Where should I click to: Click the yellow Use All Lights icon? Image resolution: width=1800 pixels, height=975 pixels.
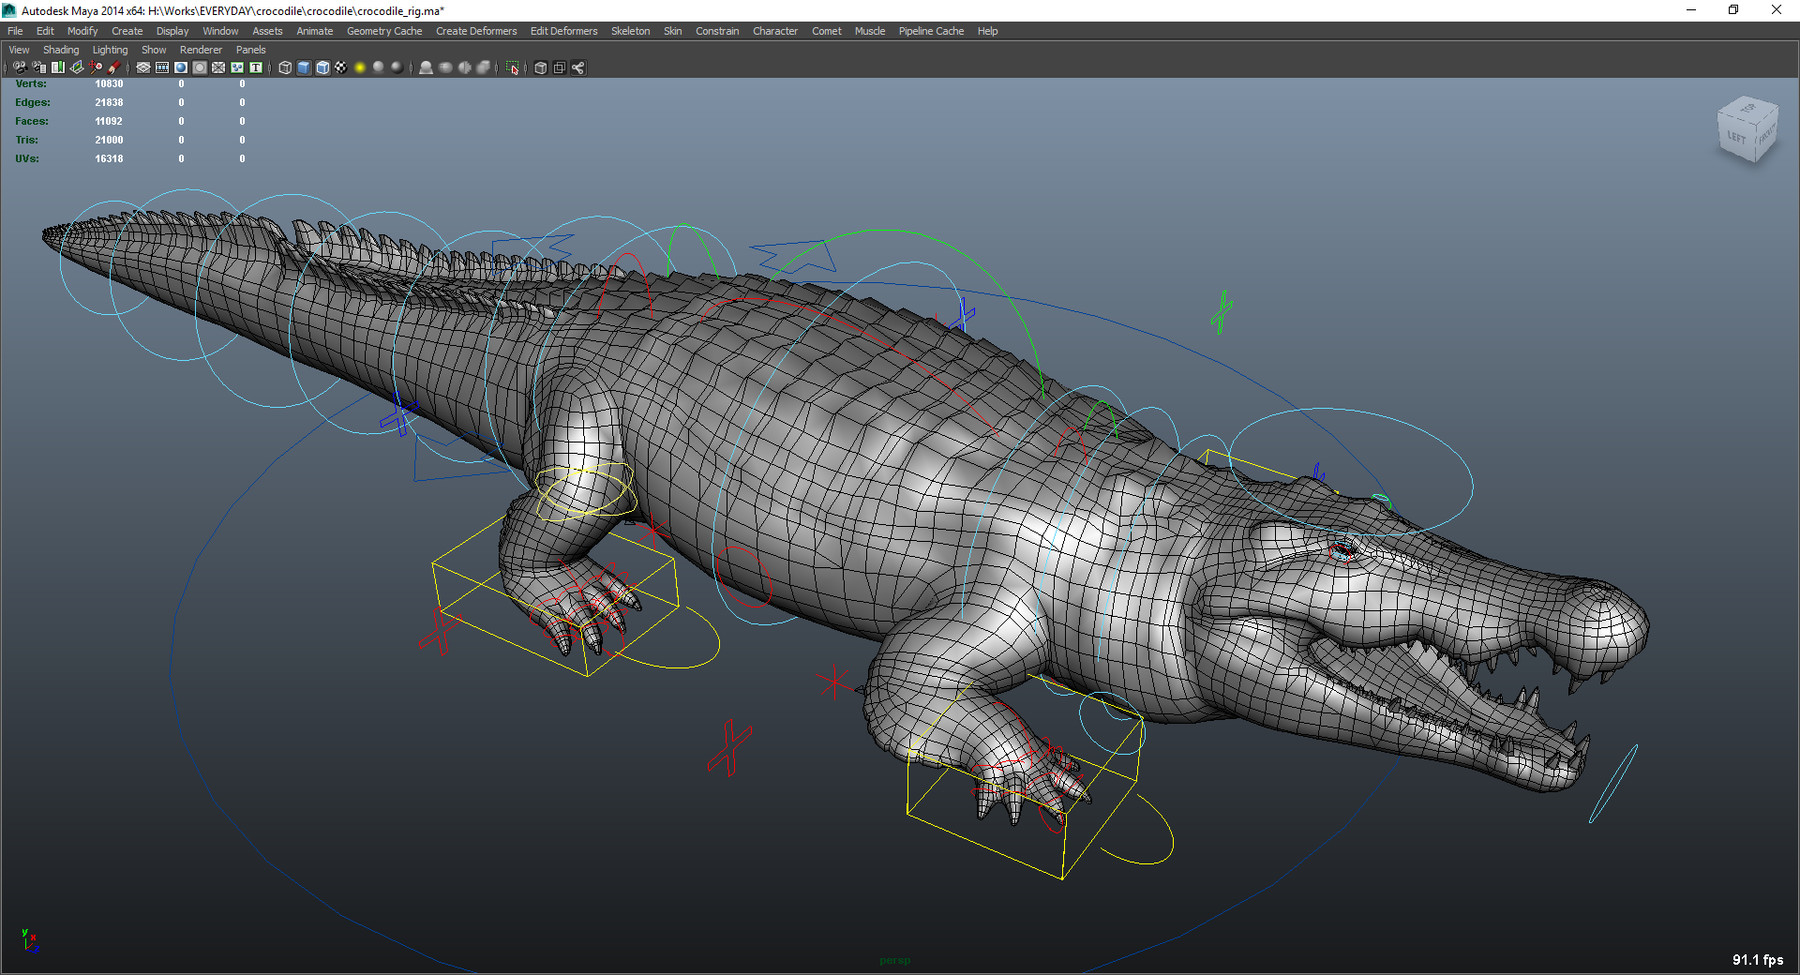[359, 68]
